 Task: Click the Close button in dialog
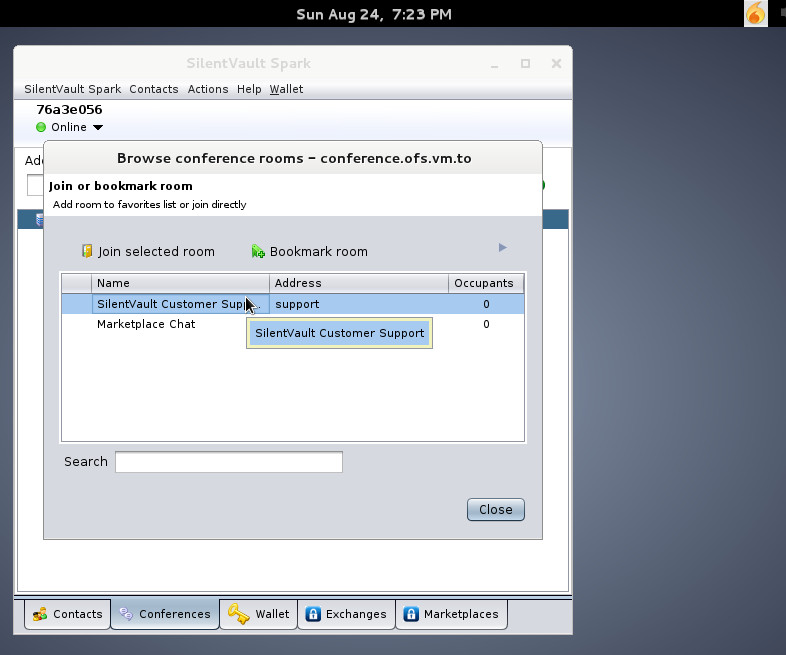pyautogui.click(x=496, y=510)
